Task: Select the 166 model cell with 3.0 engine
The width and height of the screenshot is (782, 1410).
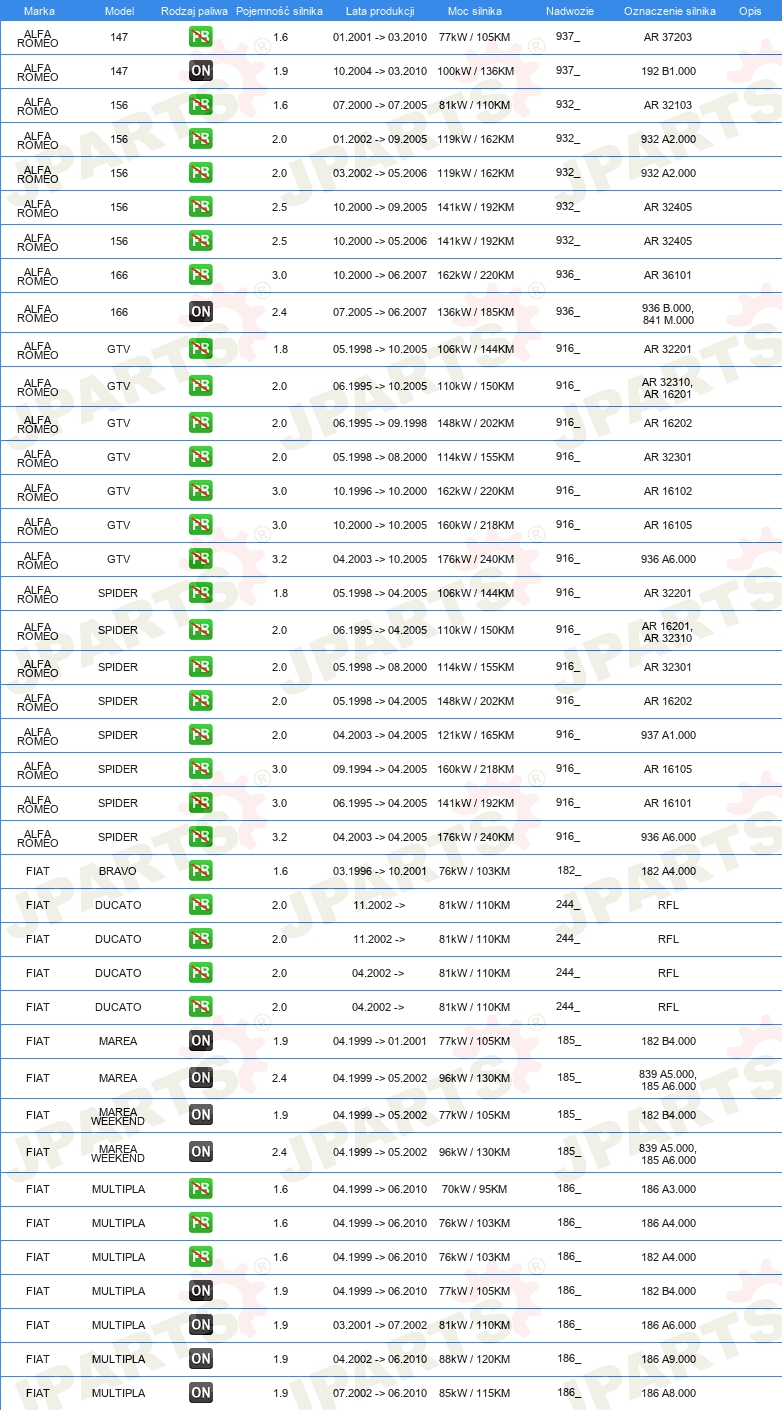Action: click(x=119, y=275)
